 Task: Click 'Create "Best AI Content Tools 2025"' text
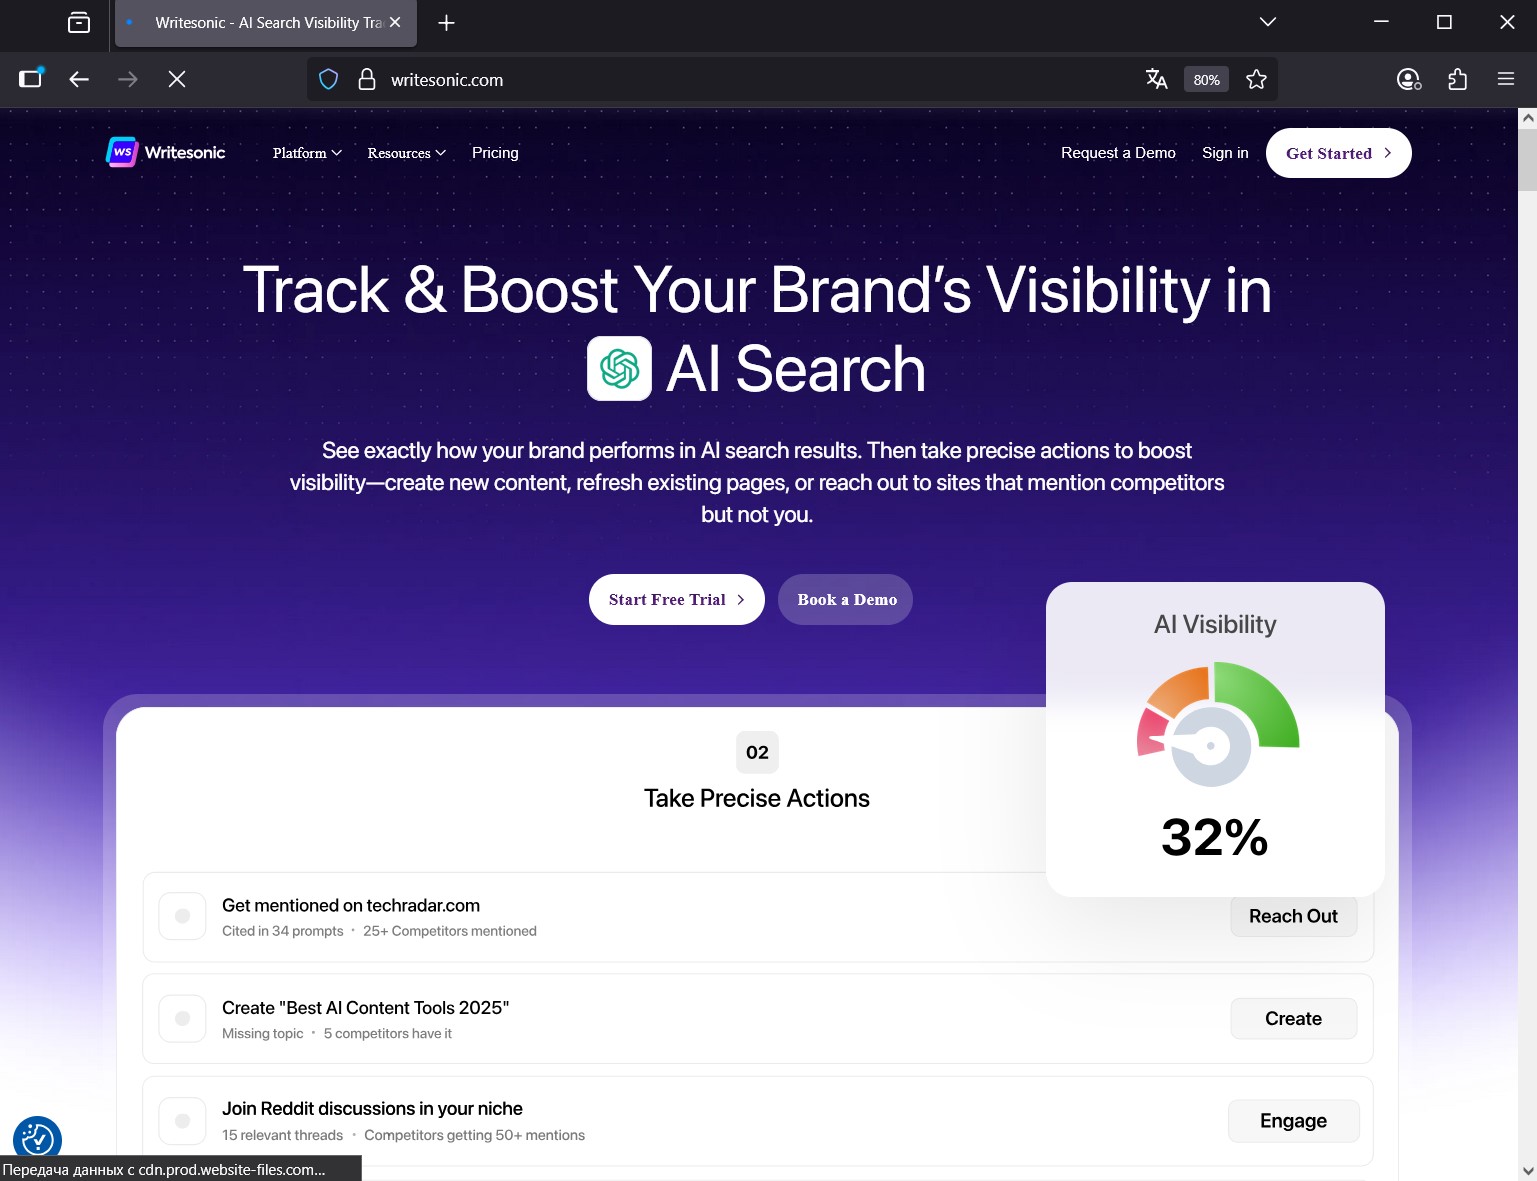point(366,1008)
